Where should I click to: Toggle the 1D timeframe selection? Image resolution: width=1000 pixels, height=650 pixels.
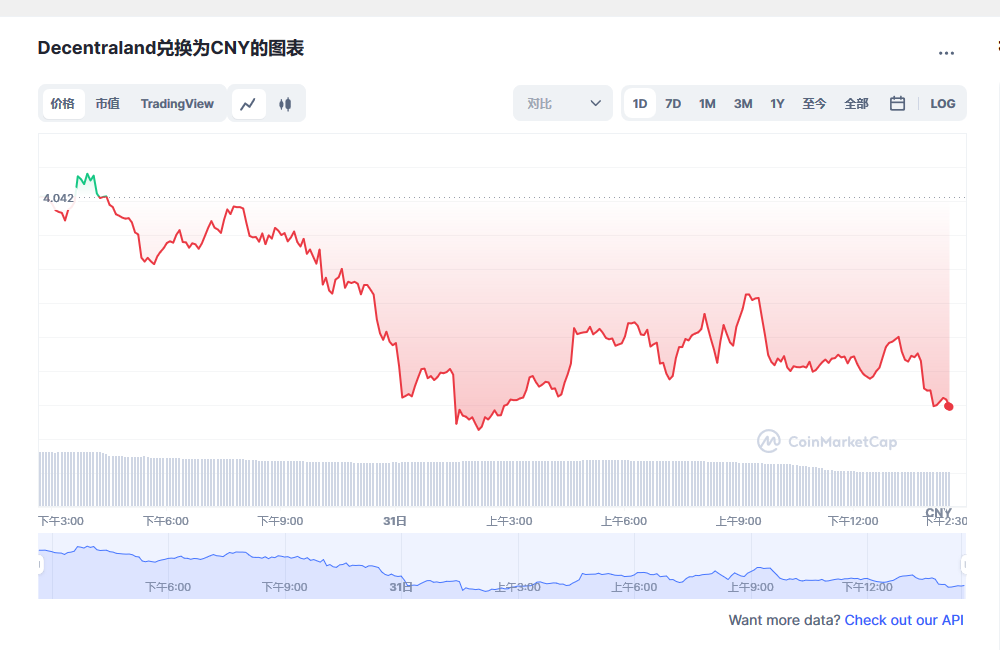(x=639, y=103)
